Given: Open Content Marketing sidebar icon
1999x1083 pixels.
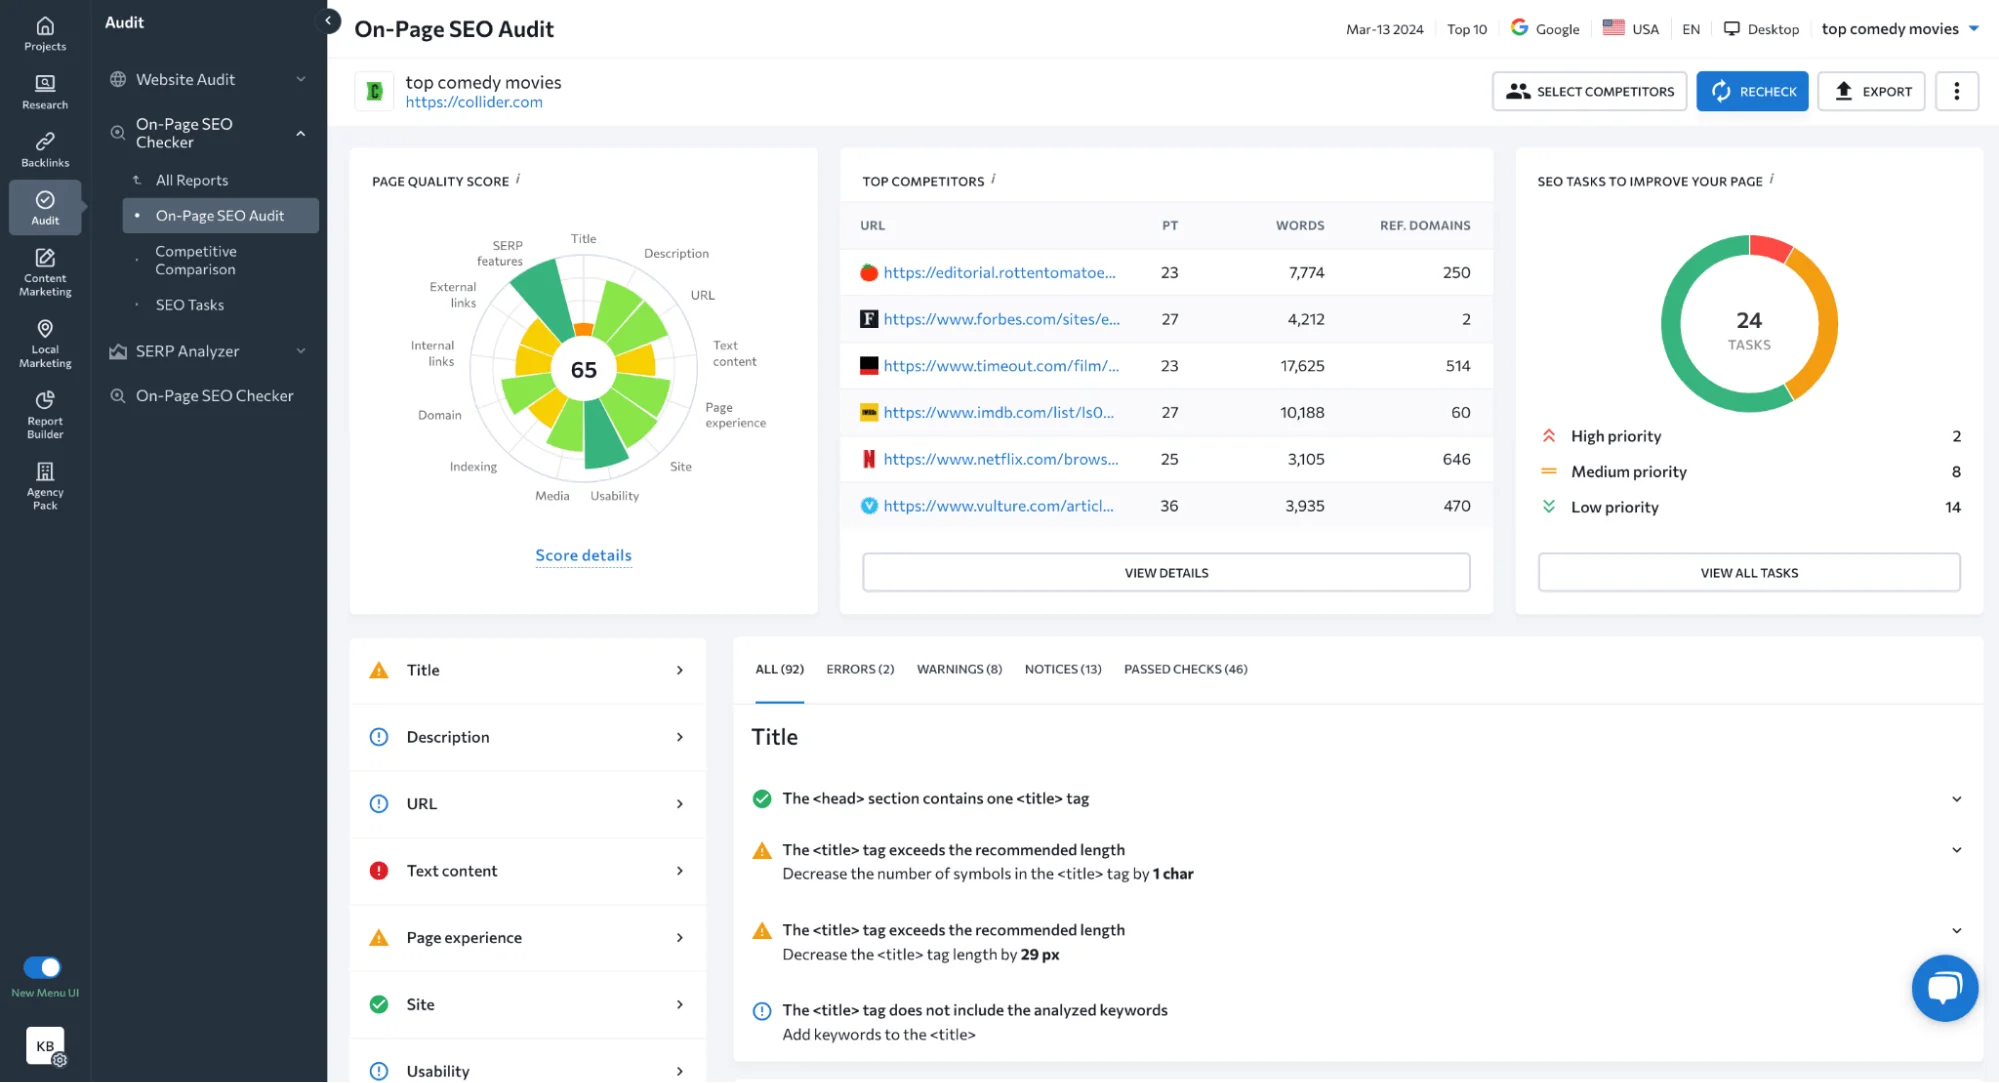Looking at the screenshot, I should pyautogui.click(x=45, y=273).
